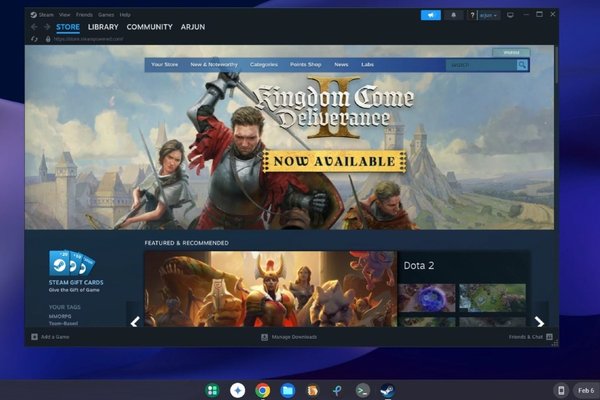
Task: Open notifications with the bell icon
Action: (x=453, y=15)
